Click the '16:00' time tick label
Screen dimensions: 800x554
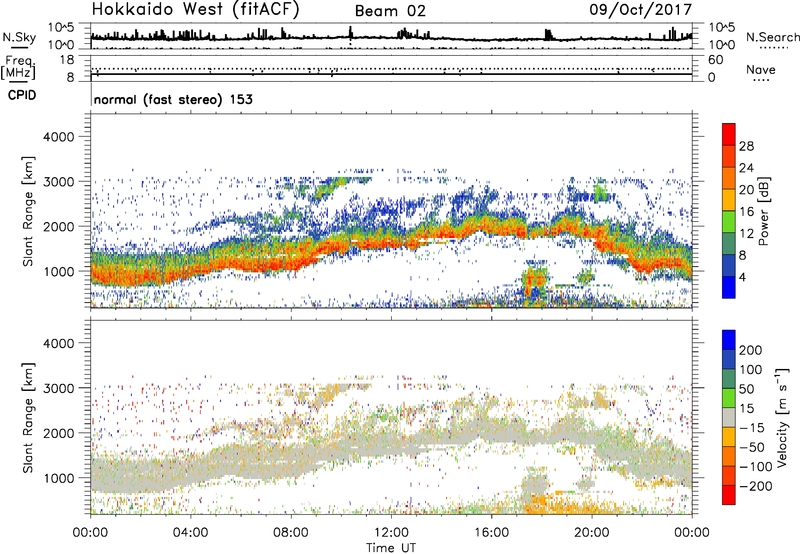coord(491,533)
